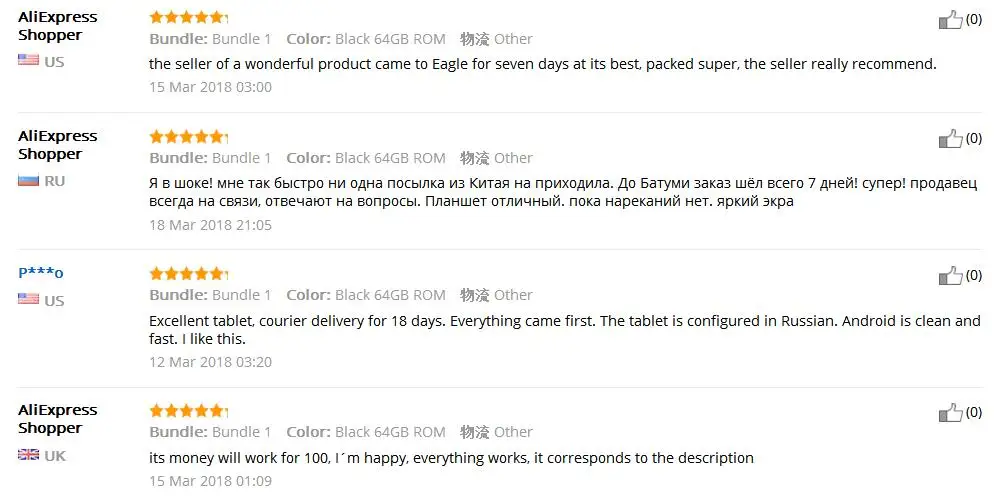Click the stars above the Russian review

click(x=188, y=136)
